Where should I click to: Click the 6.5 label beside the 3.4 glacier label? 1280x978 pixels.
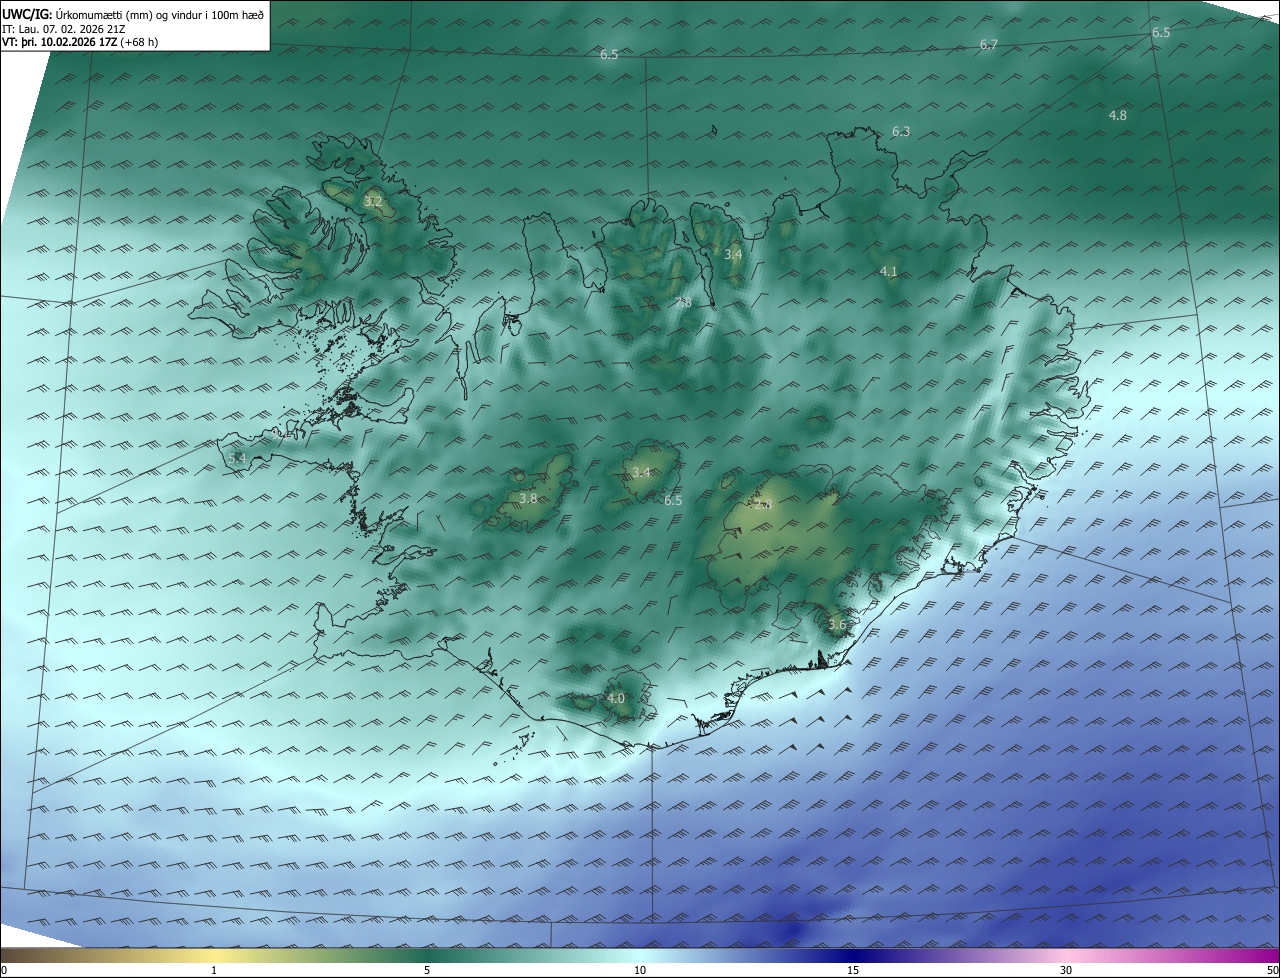(673, 500)
